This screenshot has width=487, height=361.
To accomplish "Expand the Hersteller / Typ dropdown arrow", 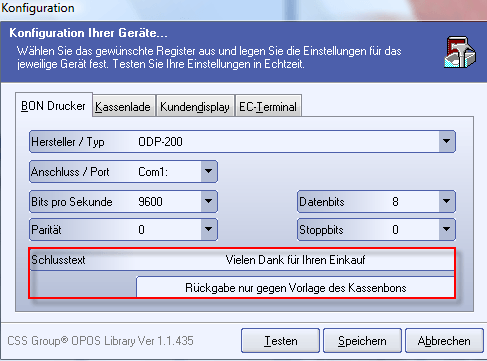I will point(446,141).
